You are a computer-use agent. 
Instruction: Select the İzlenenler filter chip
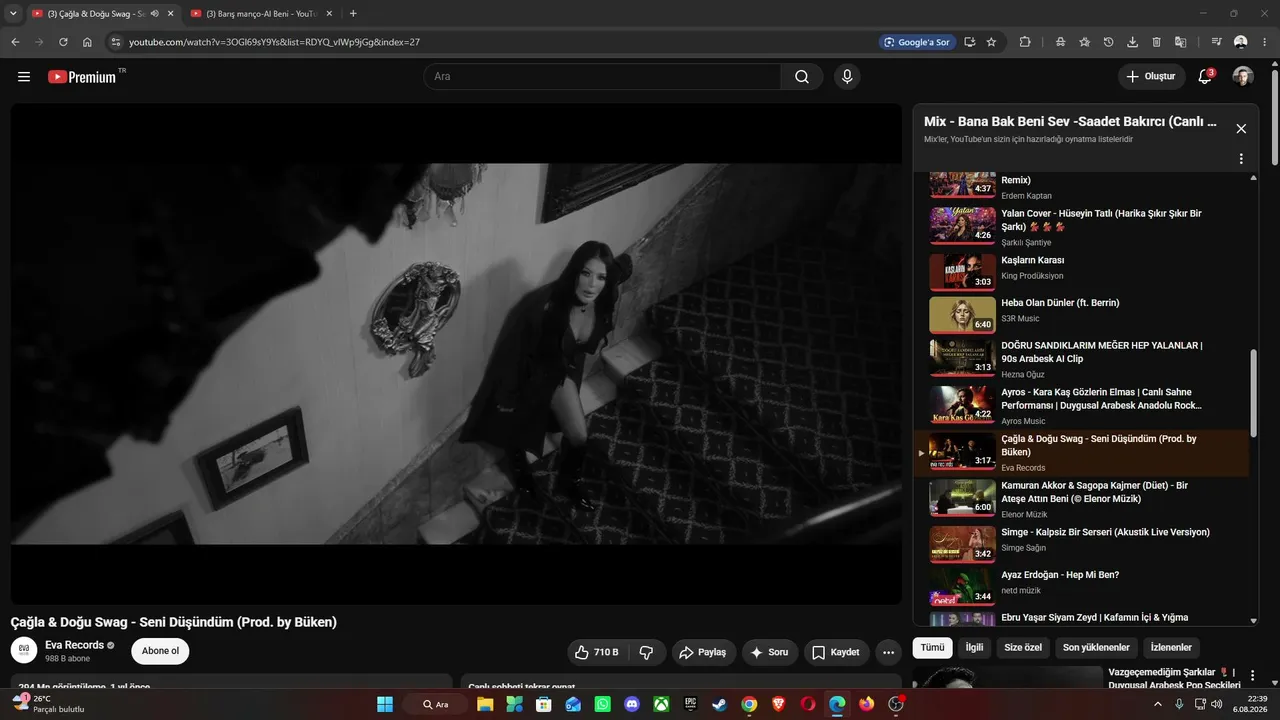click(1171, 647)
